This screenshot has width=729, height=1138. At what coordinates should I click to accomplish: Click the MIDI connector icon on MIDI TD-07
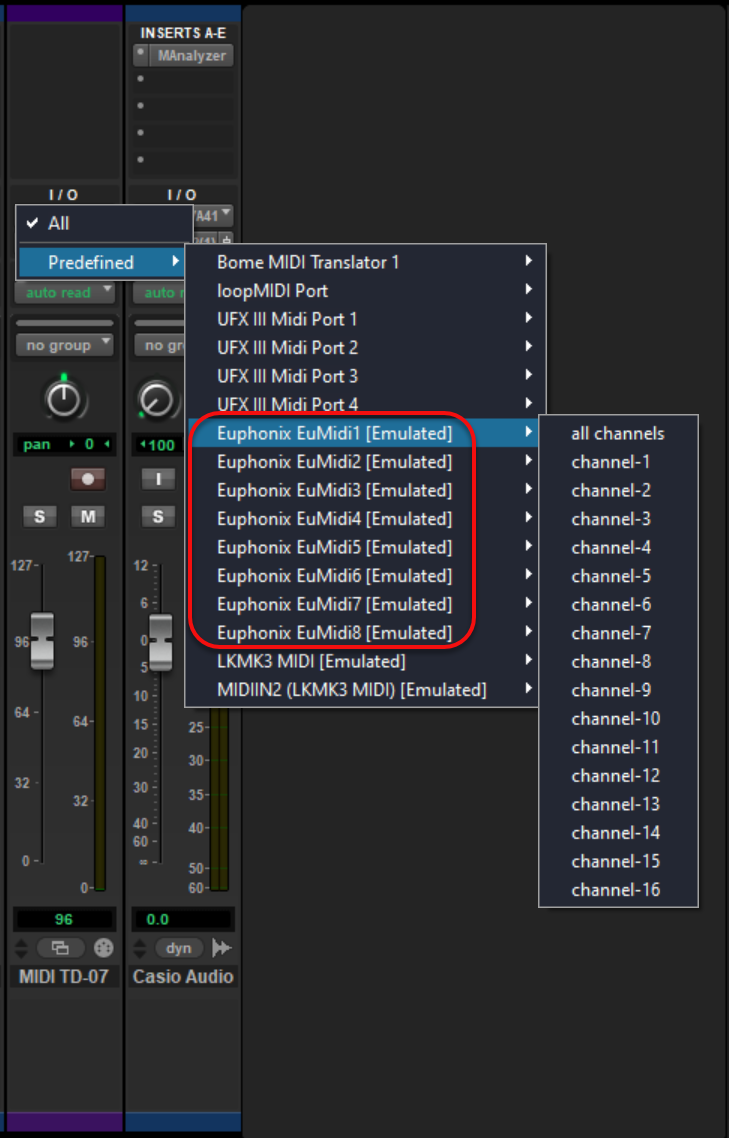tap(103, 948)
